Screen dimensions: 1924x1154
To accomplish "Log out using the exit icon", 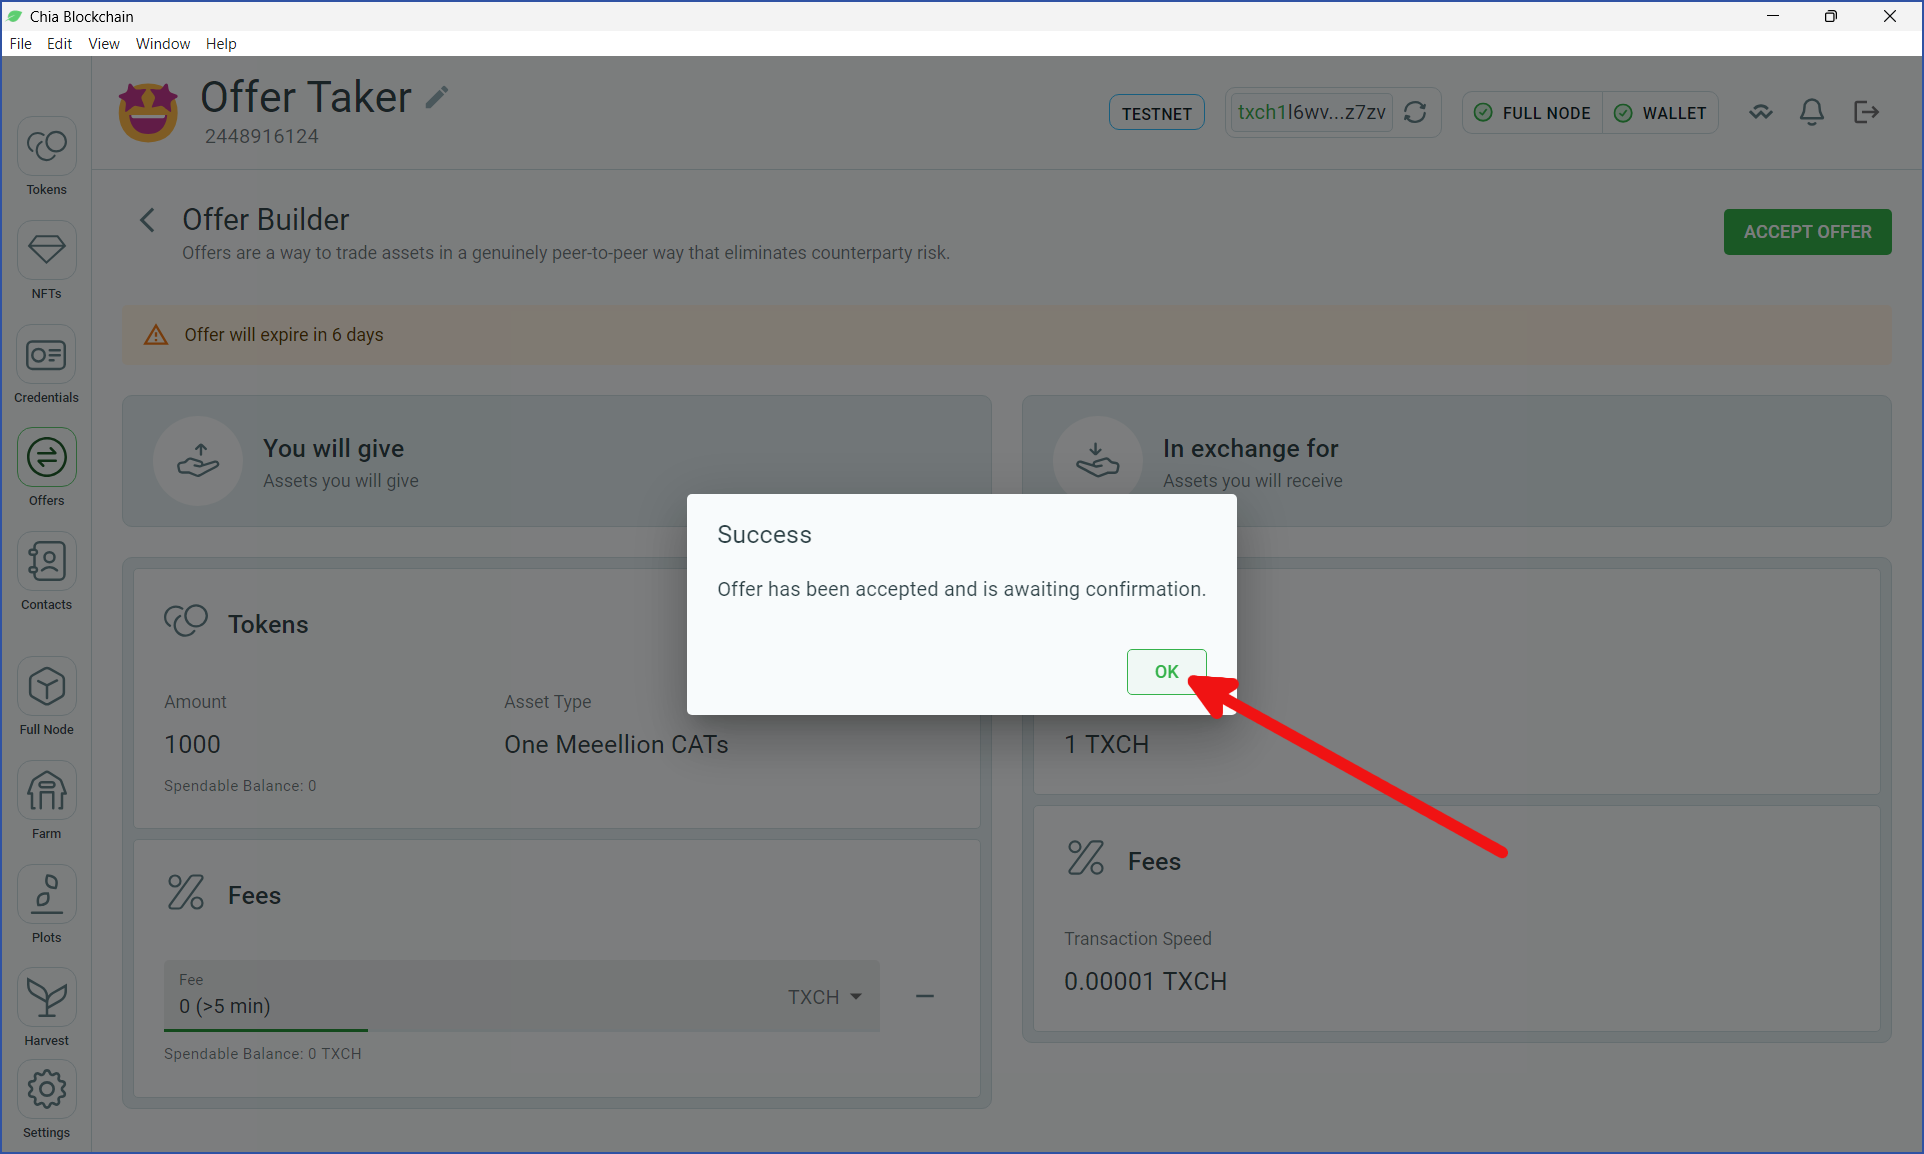I will pyautogui.click(x=1866, y=112).
